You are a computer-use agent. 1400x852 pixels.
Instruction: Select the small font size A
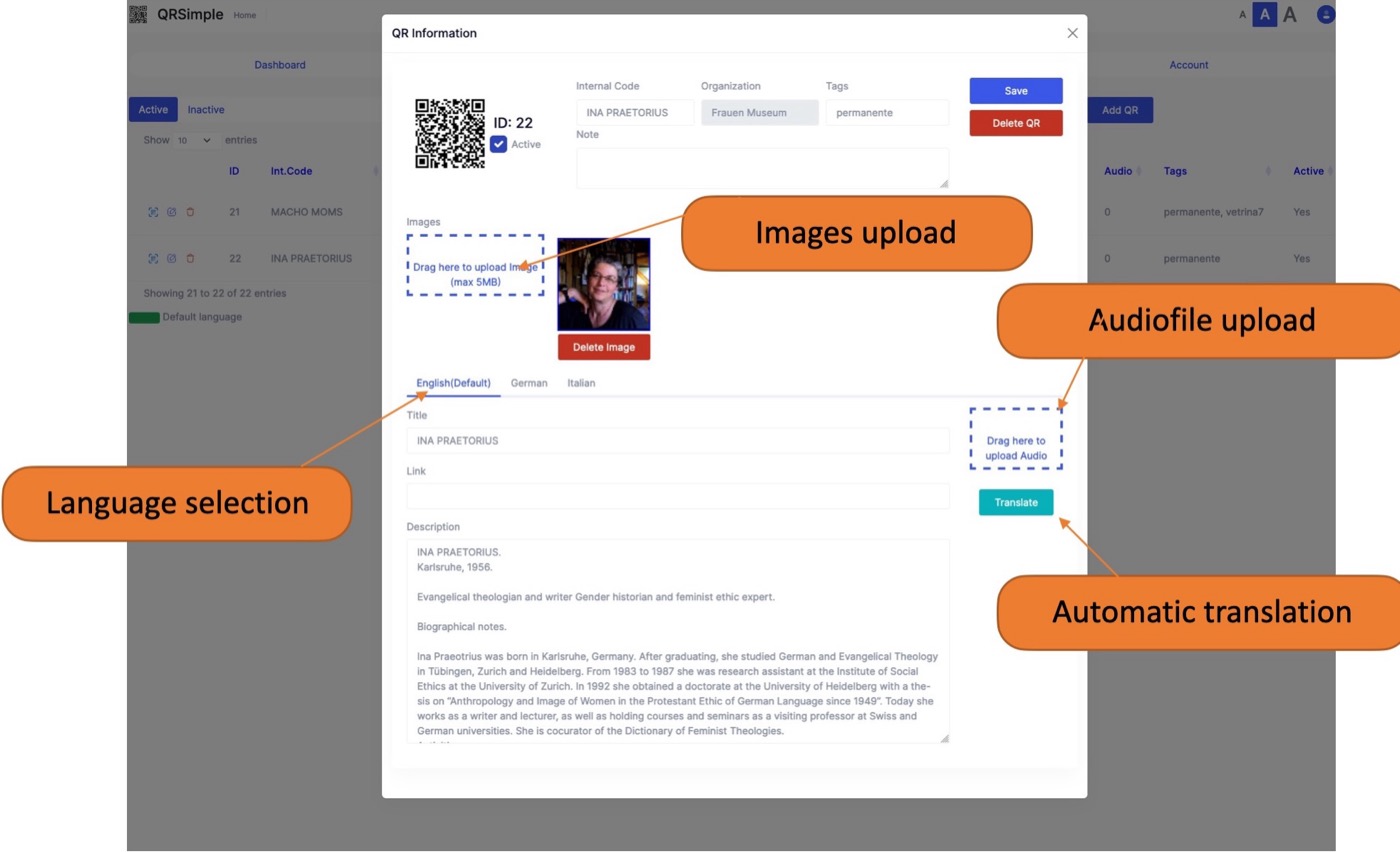click(1243, 15)
